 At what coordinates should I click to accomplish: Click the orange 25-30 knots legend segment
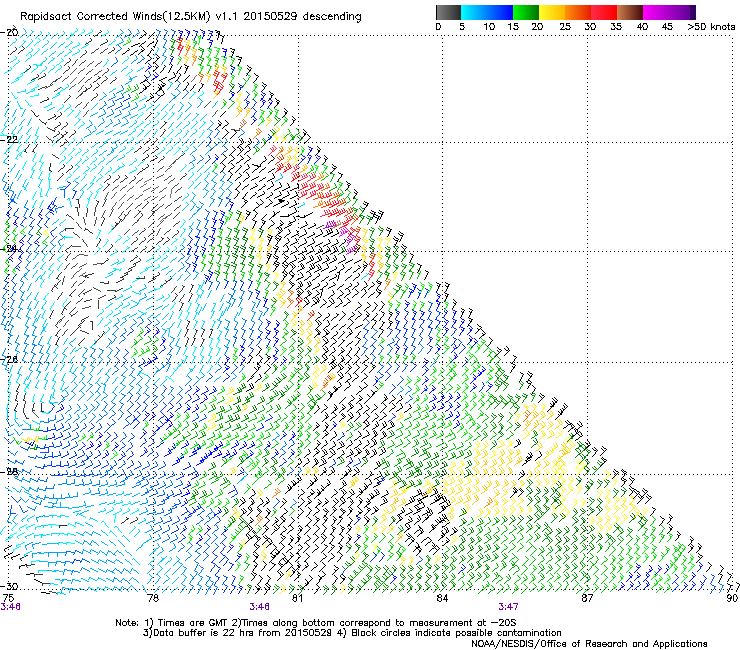[578, 12]
